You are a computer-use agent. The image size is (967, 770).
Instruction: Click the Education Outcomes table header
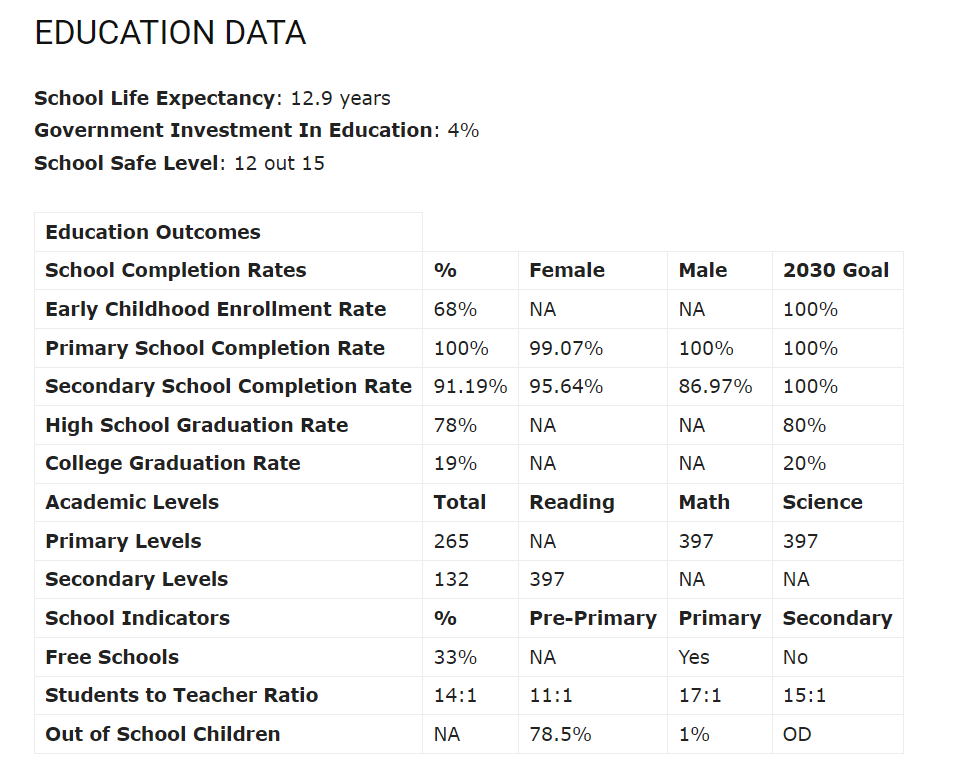(x=153, y=232)
